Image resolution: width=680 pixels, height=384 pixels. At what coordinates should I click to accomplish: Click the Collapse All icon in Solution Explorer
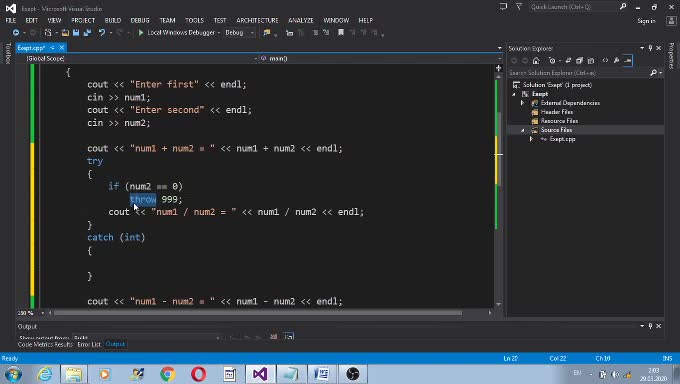pos(579,61)
